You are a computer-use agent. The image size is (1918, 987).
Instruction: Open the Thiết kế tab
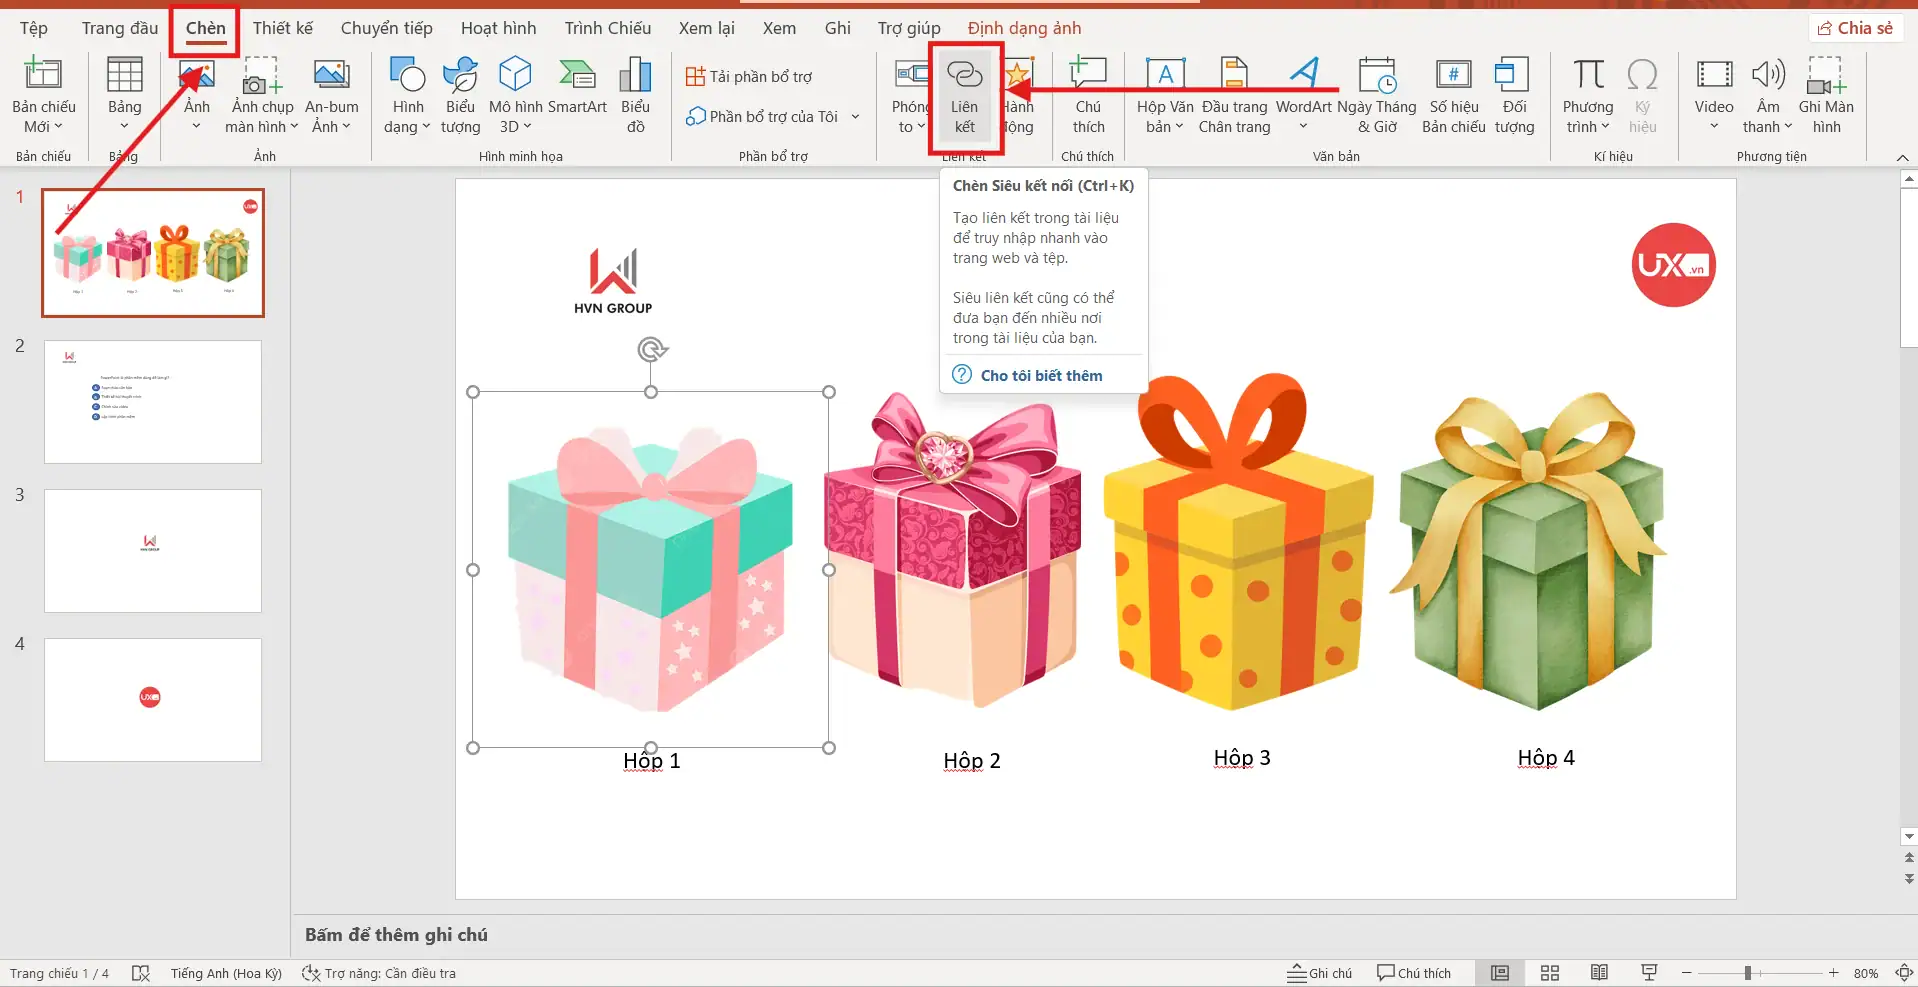point(282,28)
